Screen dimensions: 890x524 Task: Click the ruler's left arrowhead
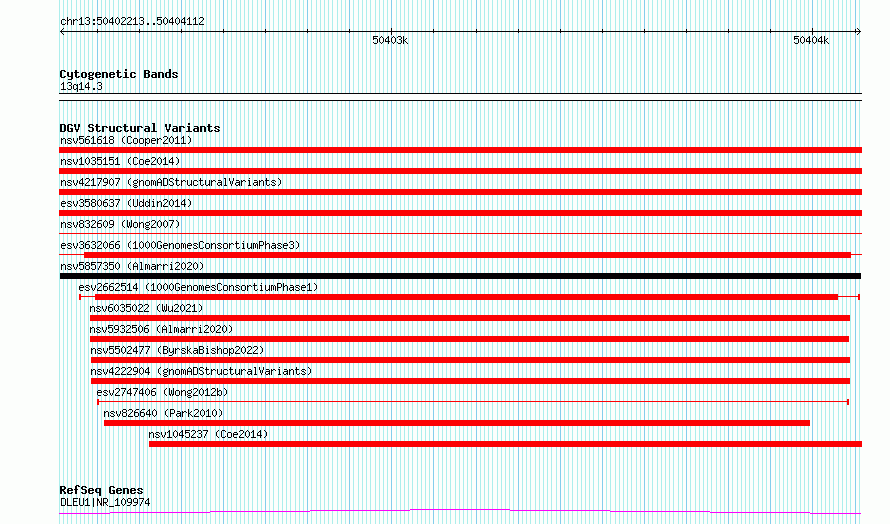[x=62, y=32]
